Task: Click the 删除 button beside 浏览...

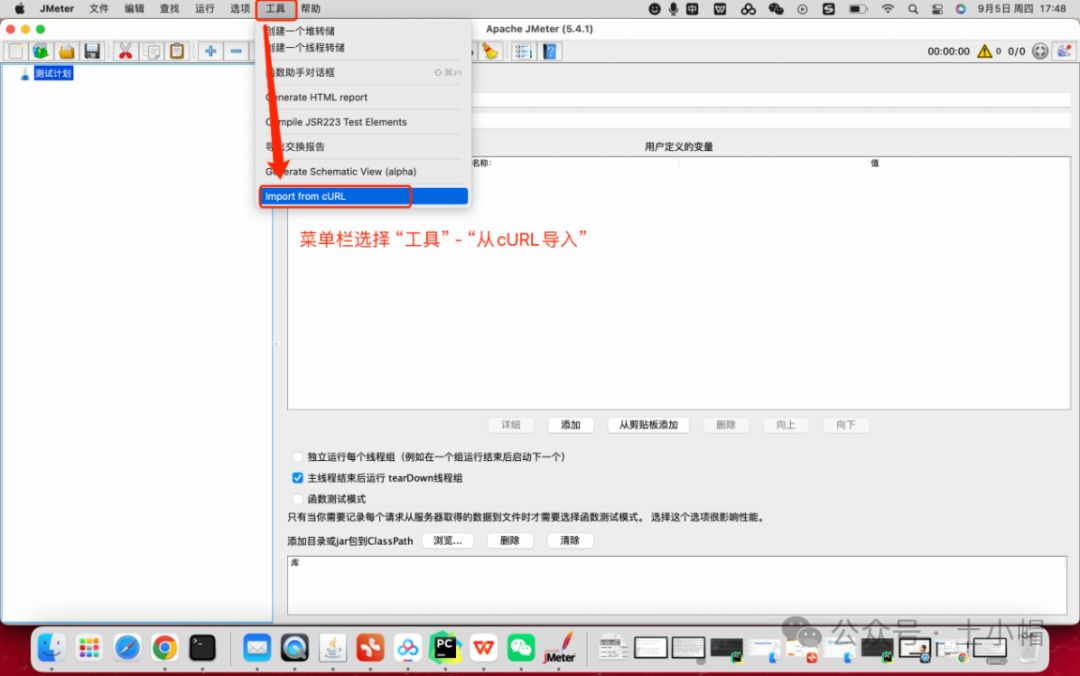Action: point(510,541)
